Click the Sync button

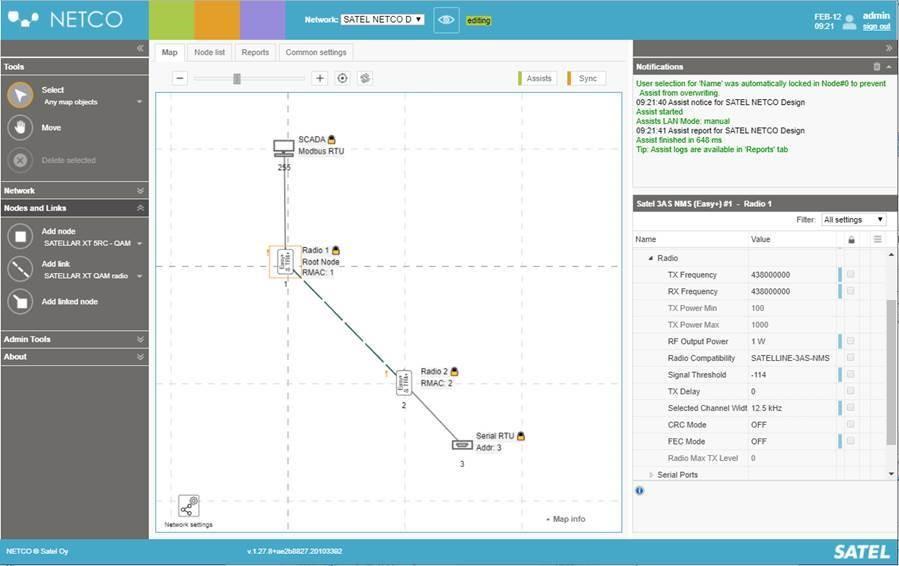(586, 79)
